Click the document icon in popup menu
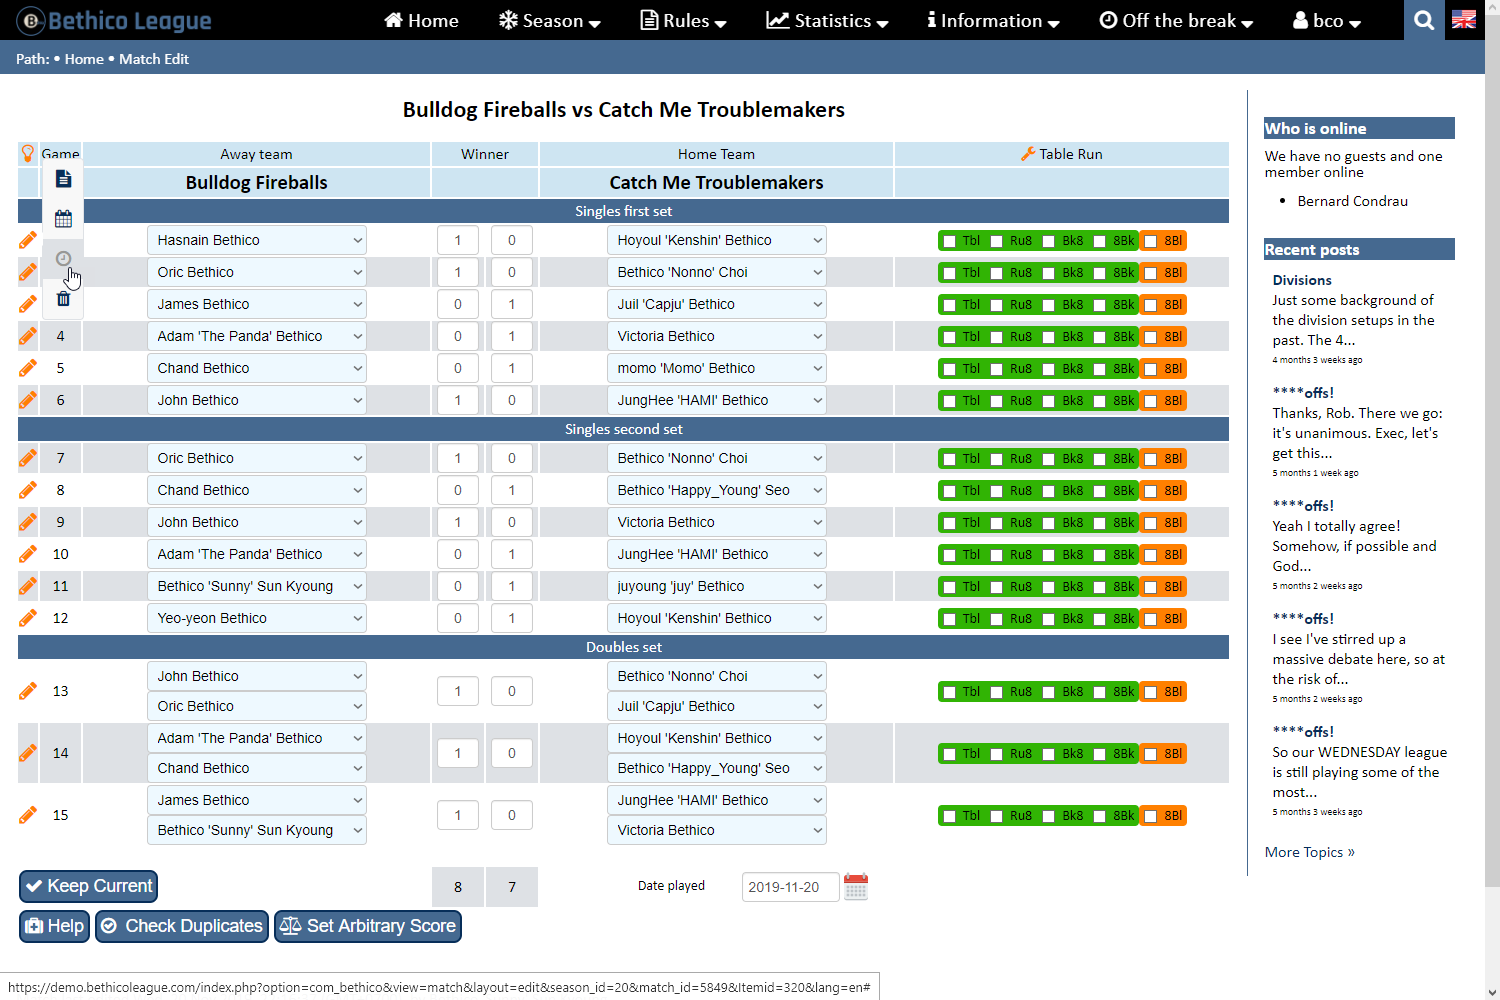Screen dimensions: 1500x1000 (63, 179)
